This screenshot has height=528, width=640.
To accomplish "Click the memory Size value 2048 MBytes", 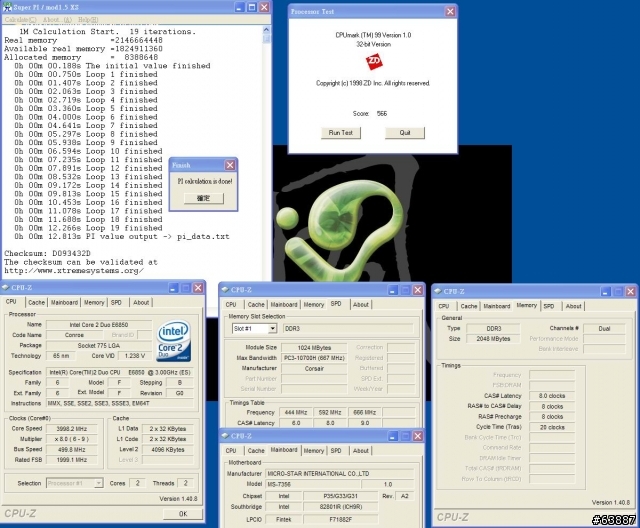I will [493, 339].
